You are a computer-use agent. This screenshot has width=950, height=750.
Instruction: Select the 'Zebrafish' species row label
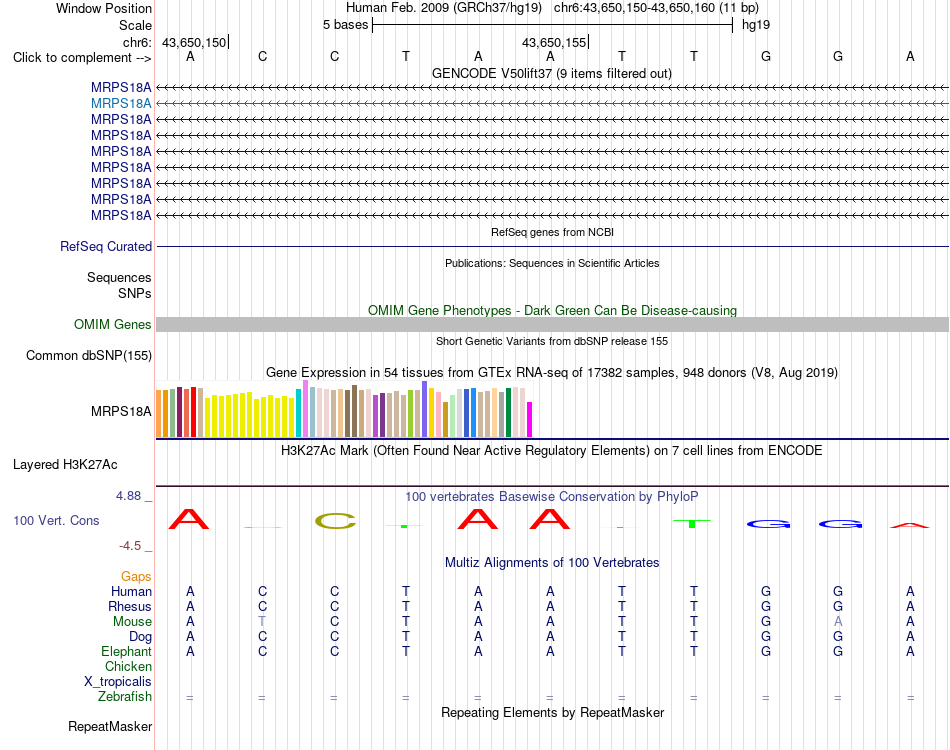125,697
